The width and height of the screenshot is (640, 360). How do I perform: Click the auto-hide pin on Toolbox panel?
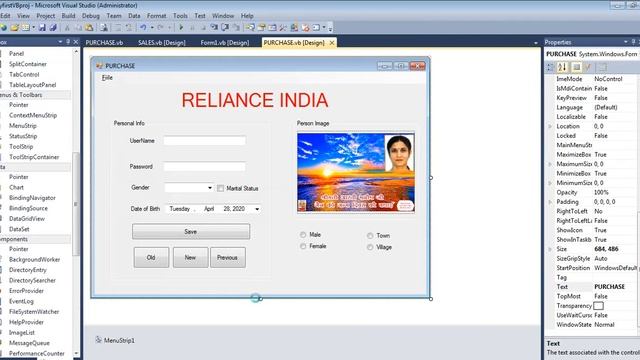point(68,42)
